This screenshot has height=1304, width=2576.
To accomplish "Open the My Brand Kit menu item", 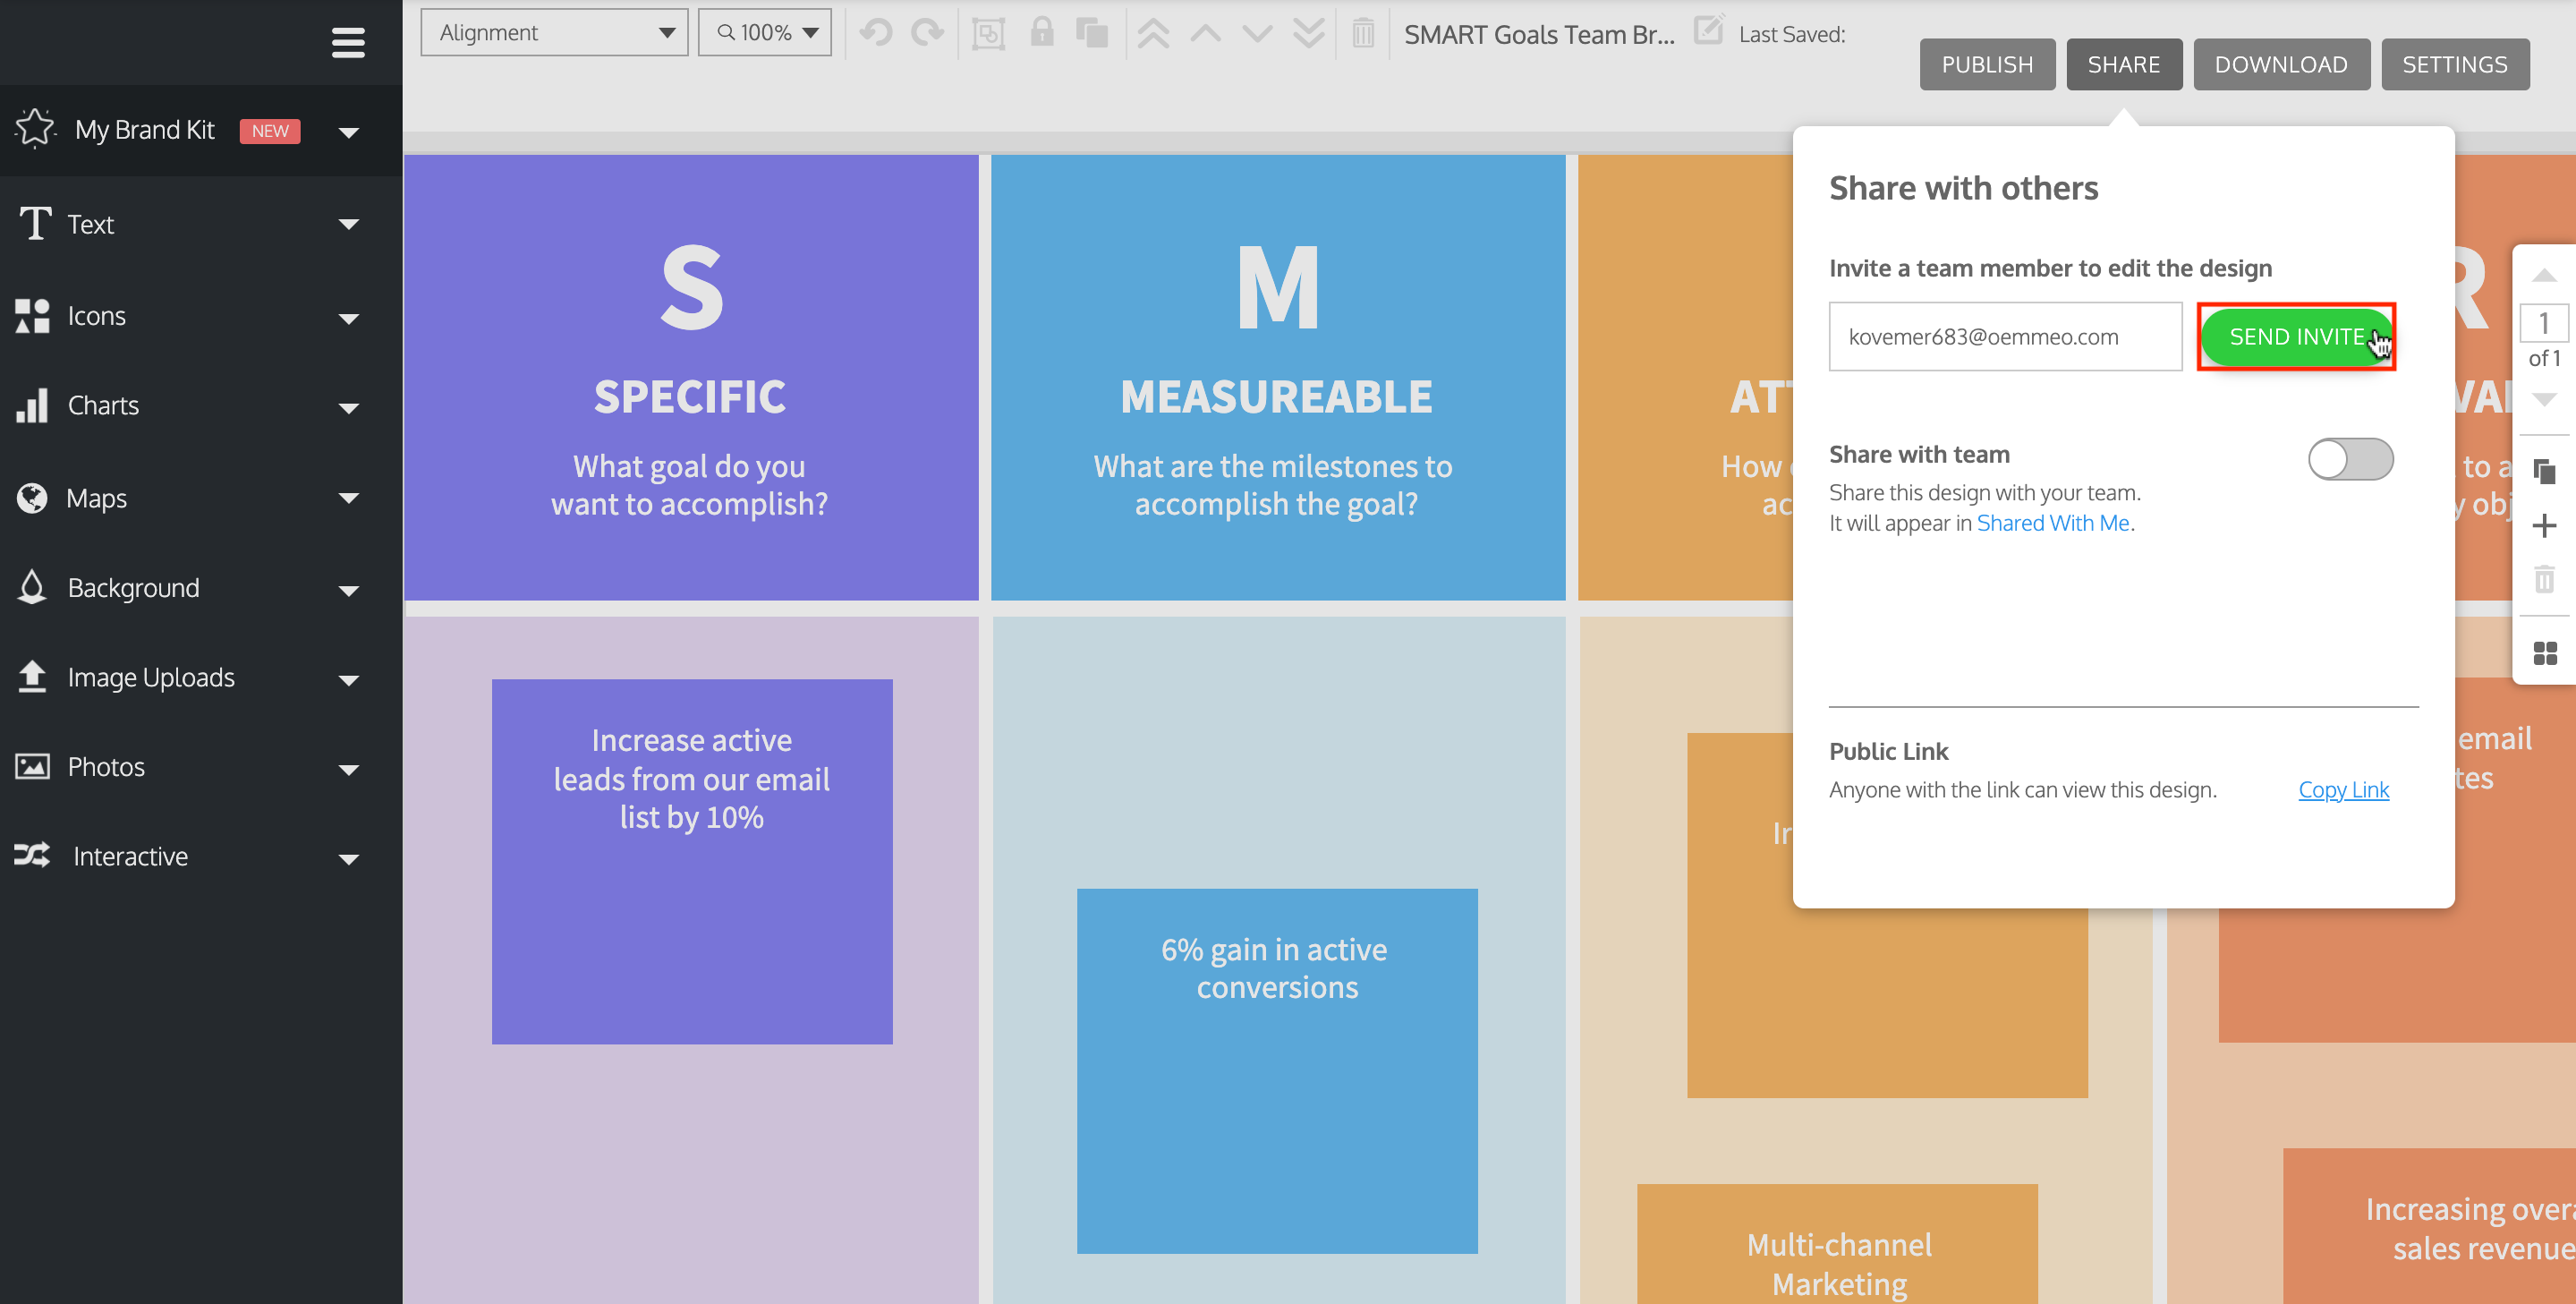I will click(x=200, y=130).
